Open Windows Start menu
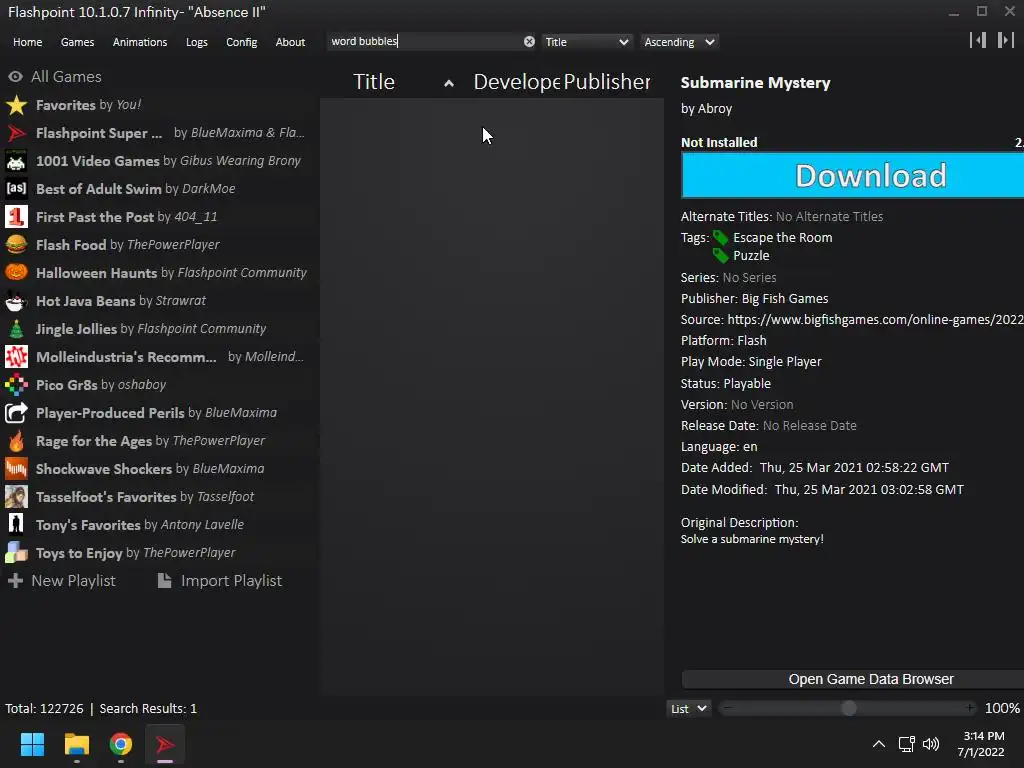Image resolution: width=1024 pixels, height=768 pixels. pyautogui.click(x=32, y=744)
